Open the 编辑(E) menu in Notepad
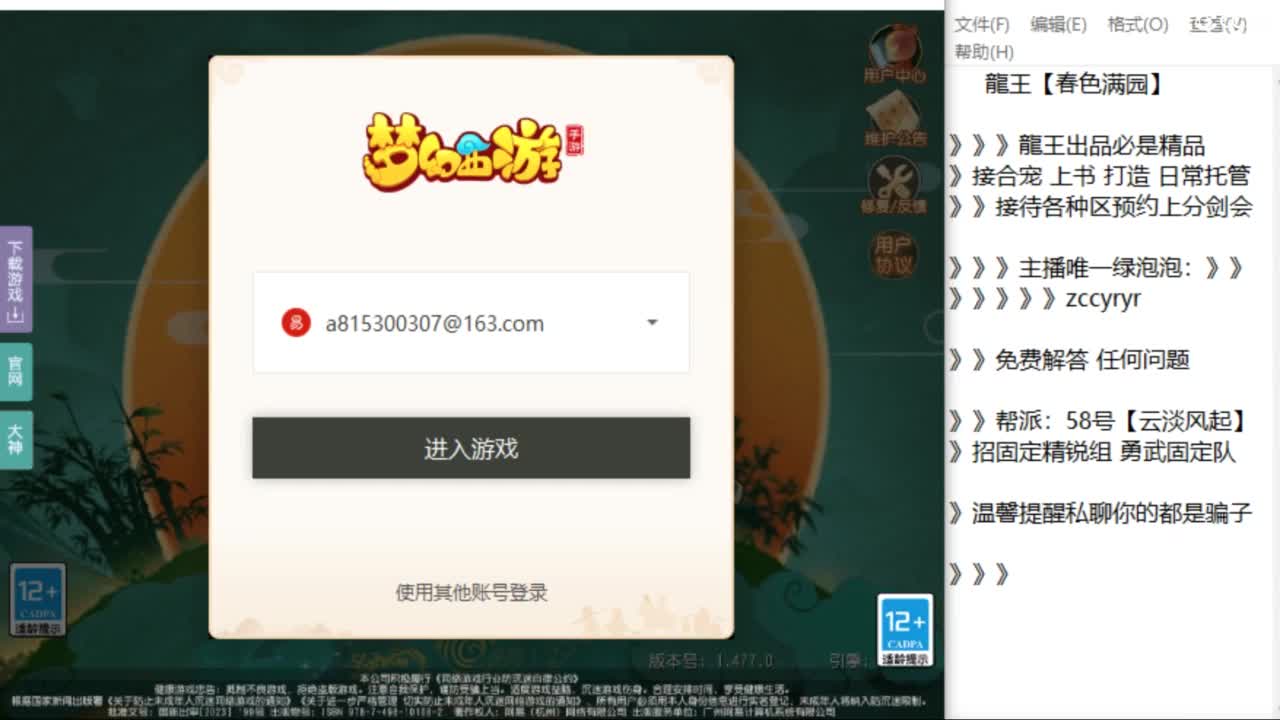1280x720 pixels. pos(1058,25)
